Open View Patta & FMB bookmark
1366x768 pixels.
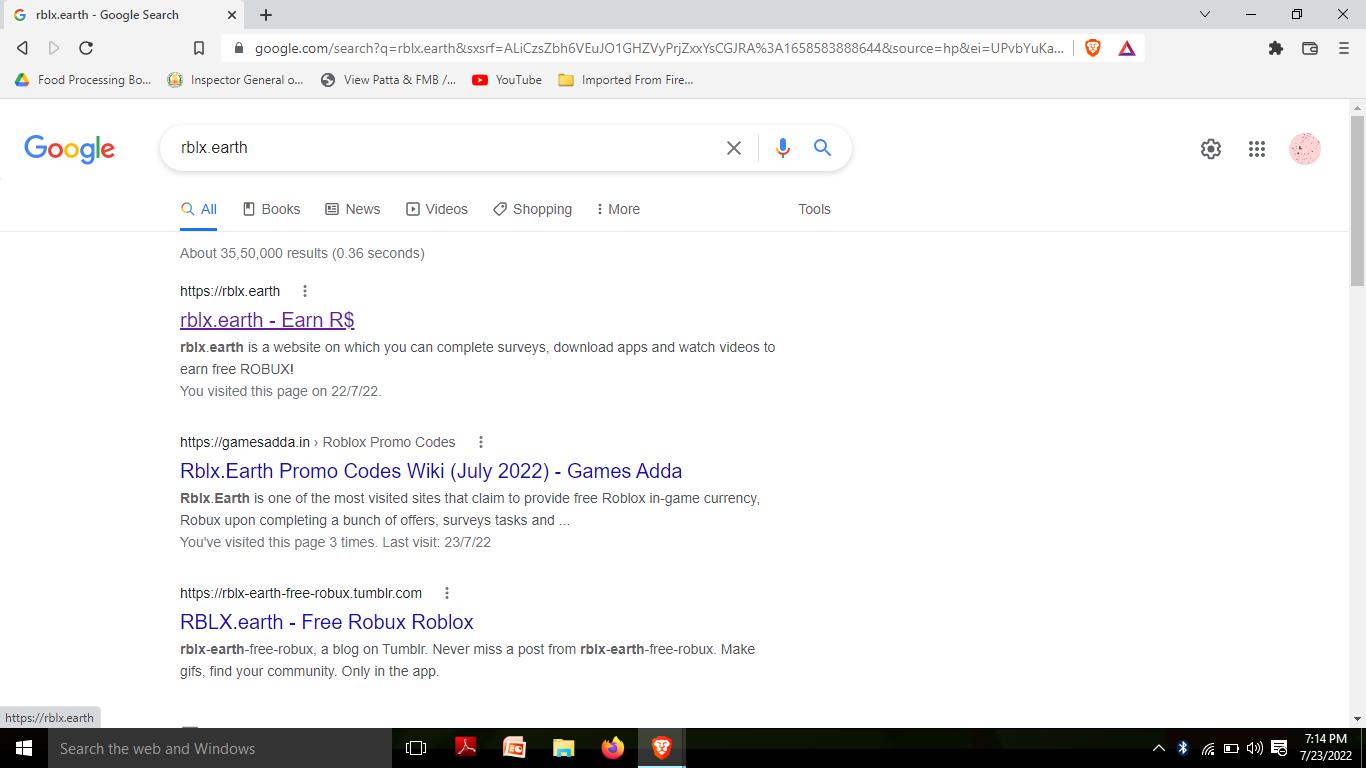click(388, 80)
